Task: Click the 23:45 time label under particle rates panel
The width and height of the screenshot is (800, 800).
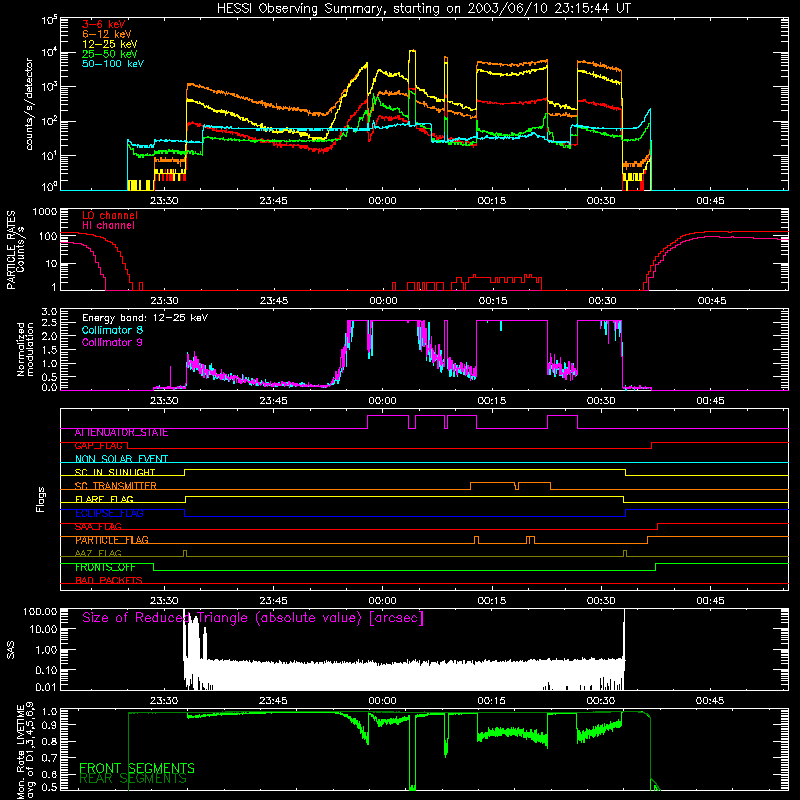Action: [x=273, y=301]
